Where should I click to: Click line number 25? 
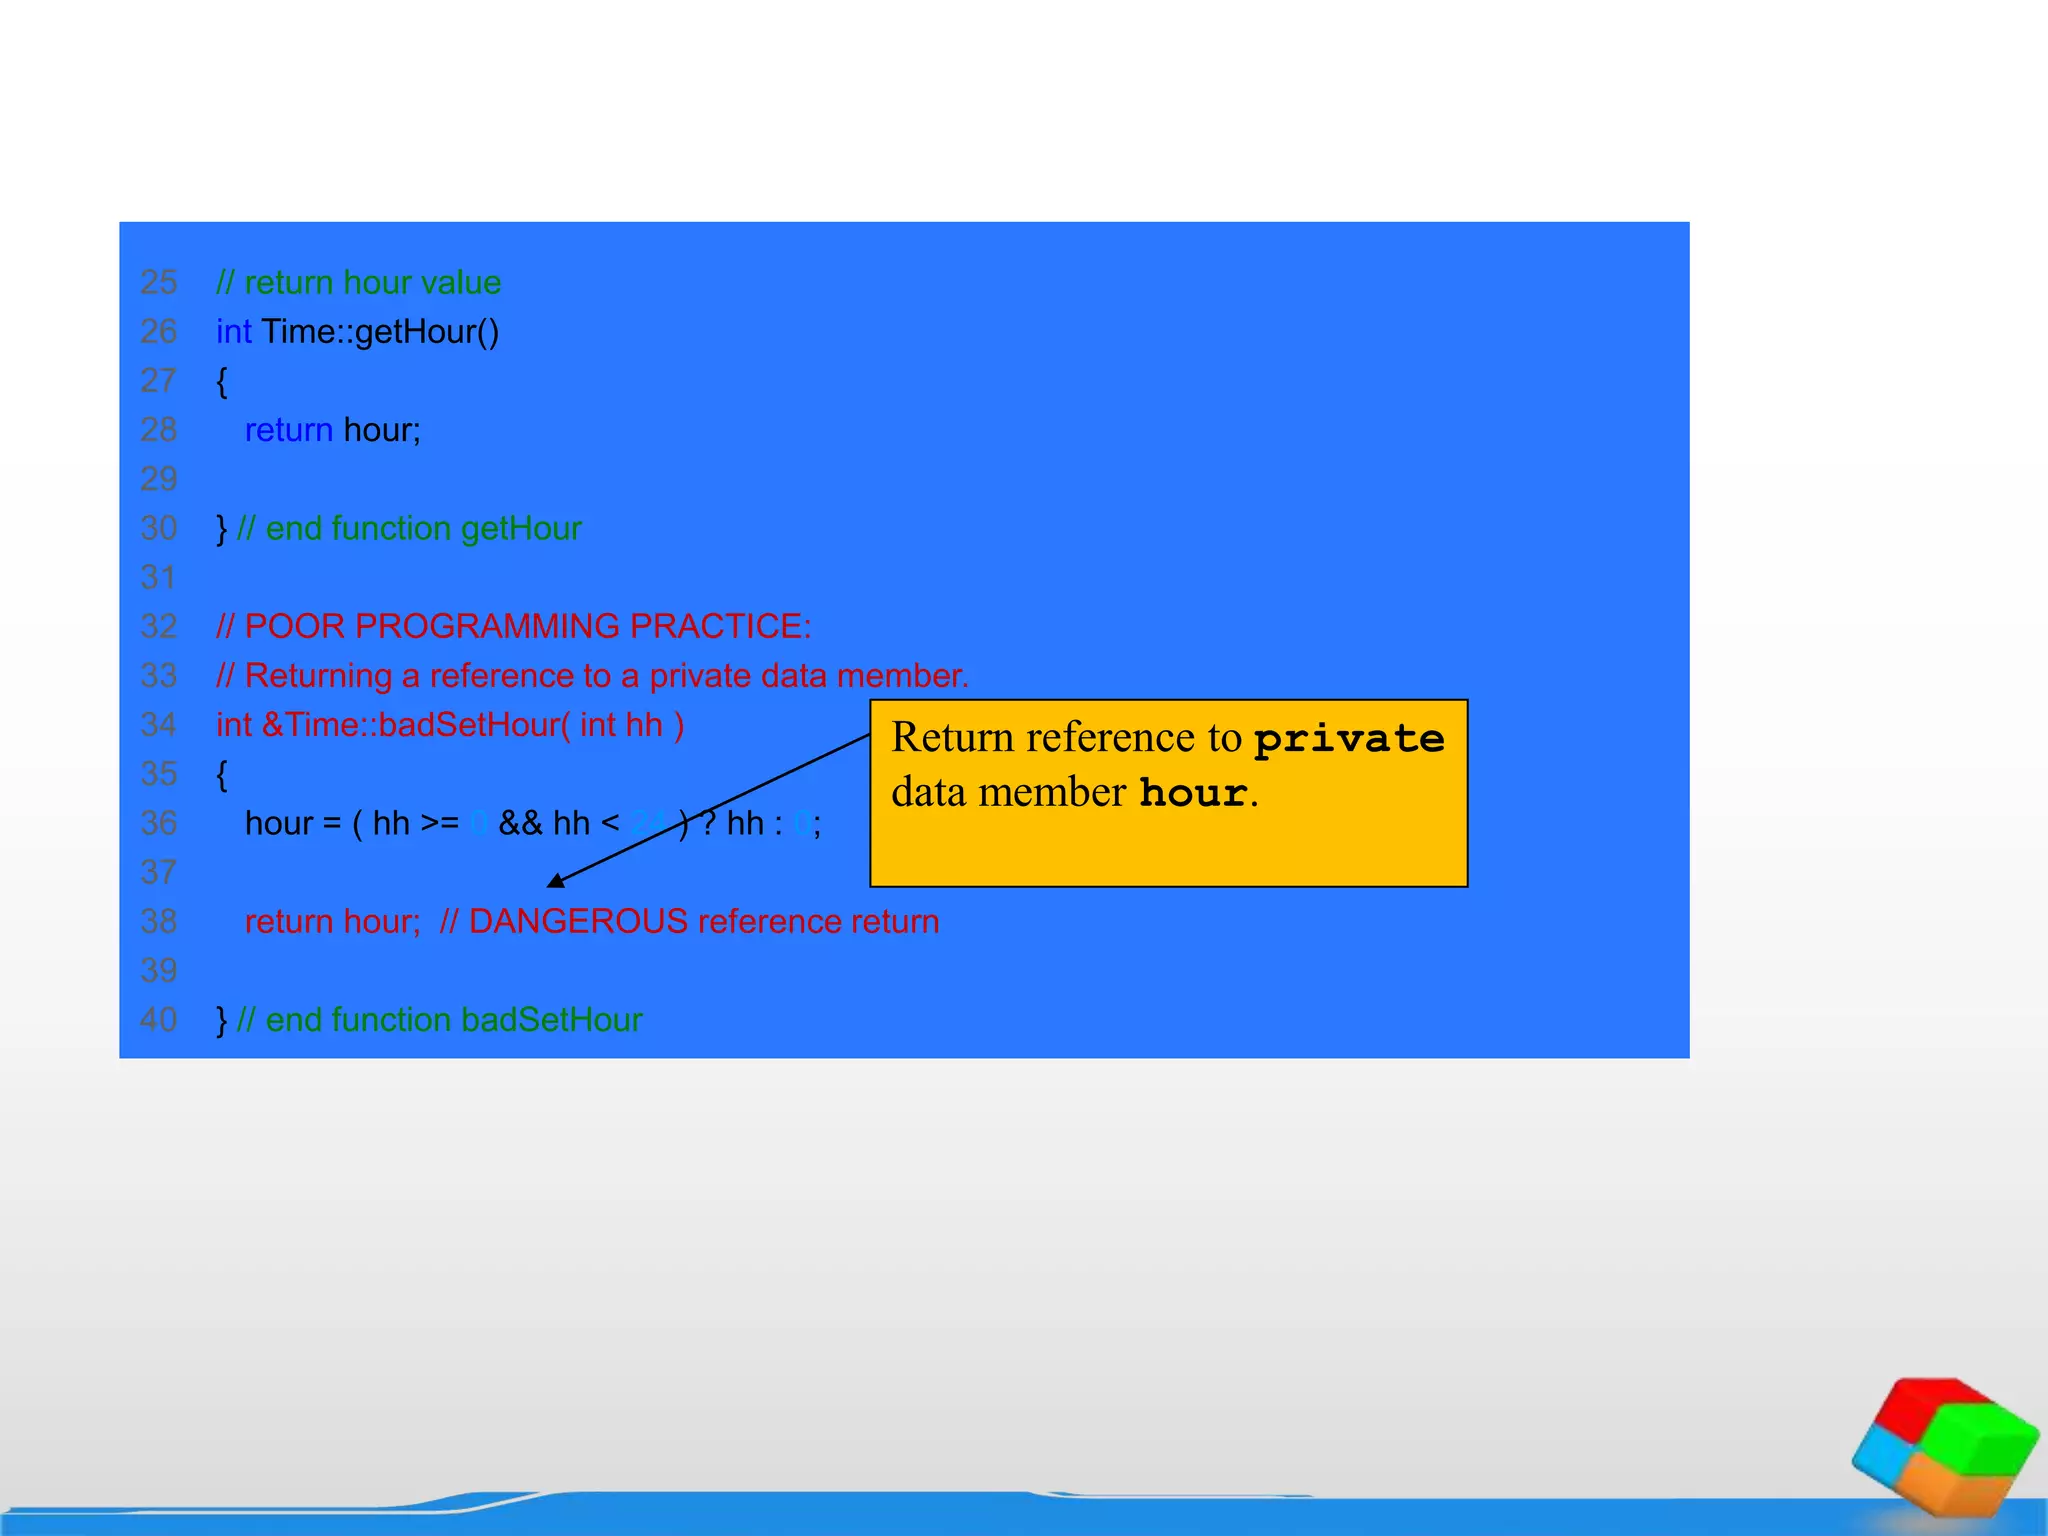[158, 283]
